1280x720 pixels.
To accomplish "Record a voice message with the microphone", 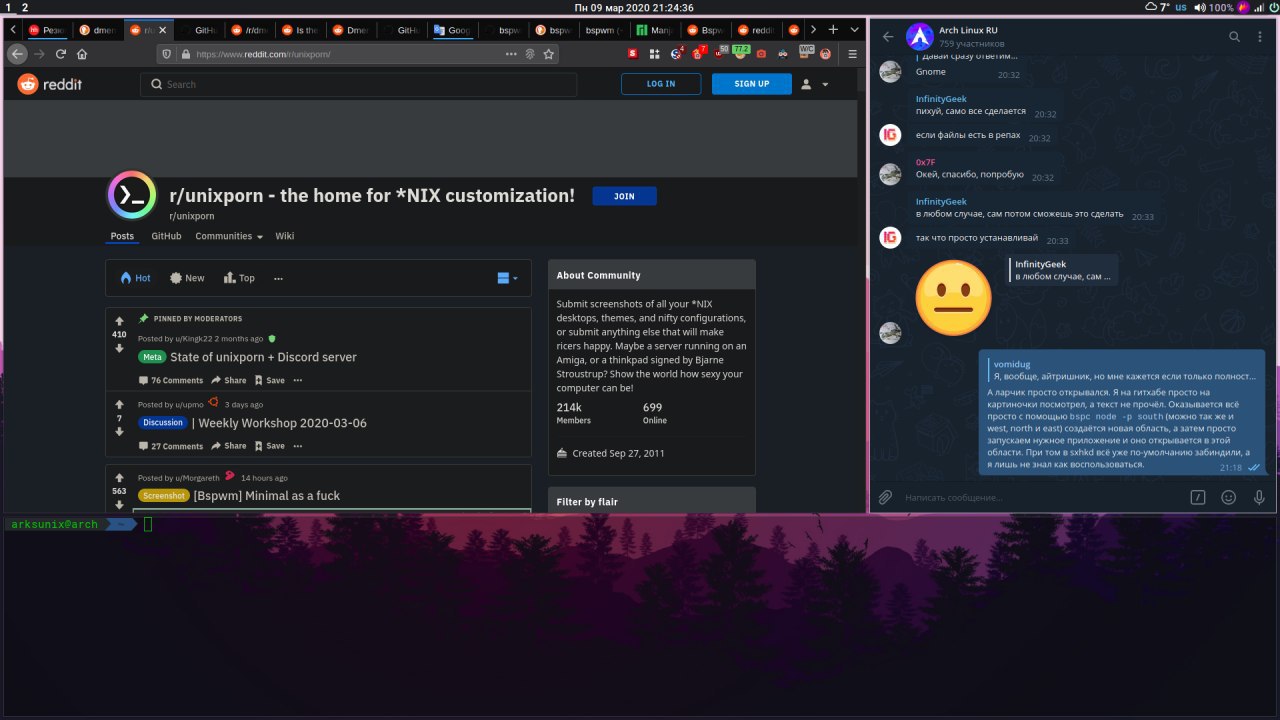I will (1259, 497).
